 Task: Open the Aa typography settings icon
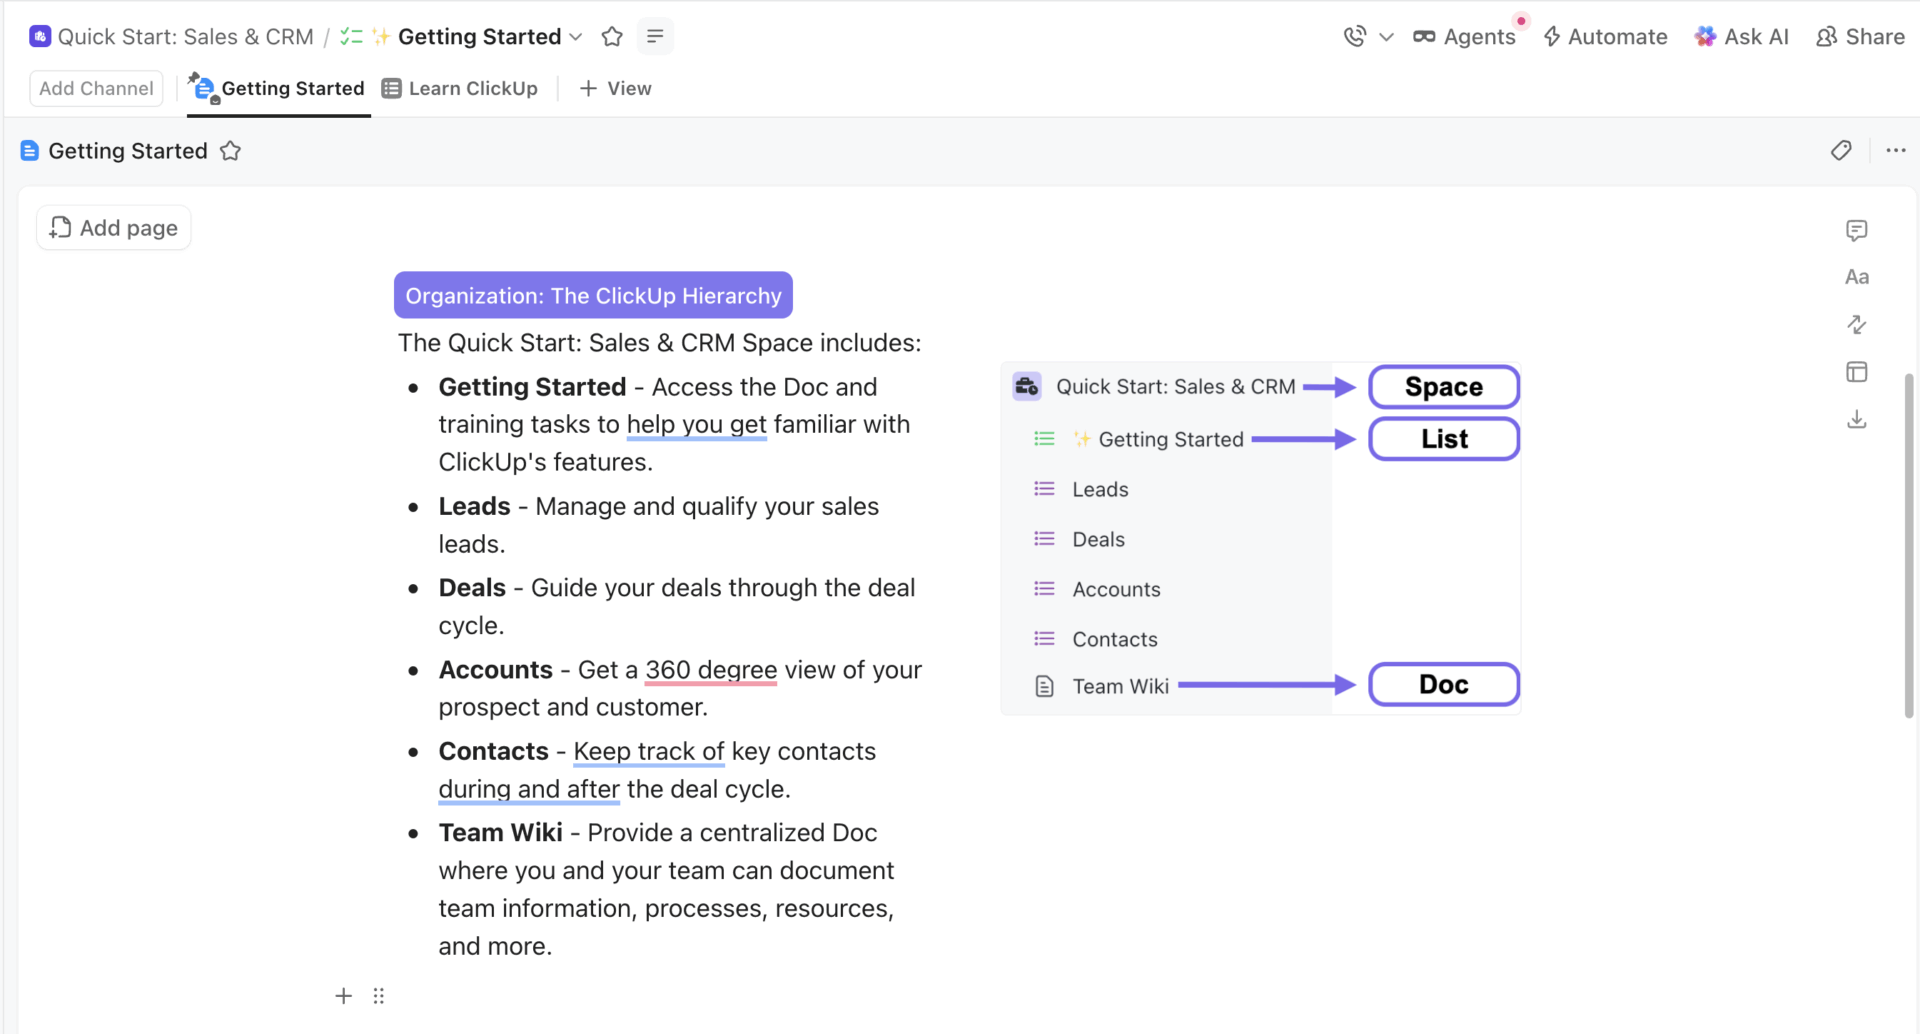1857,277
